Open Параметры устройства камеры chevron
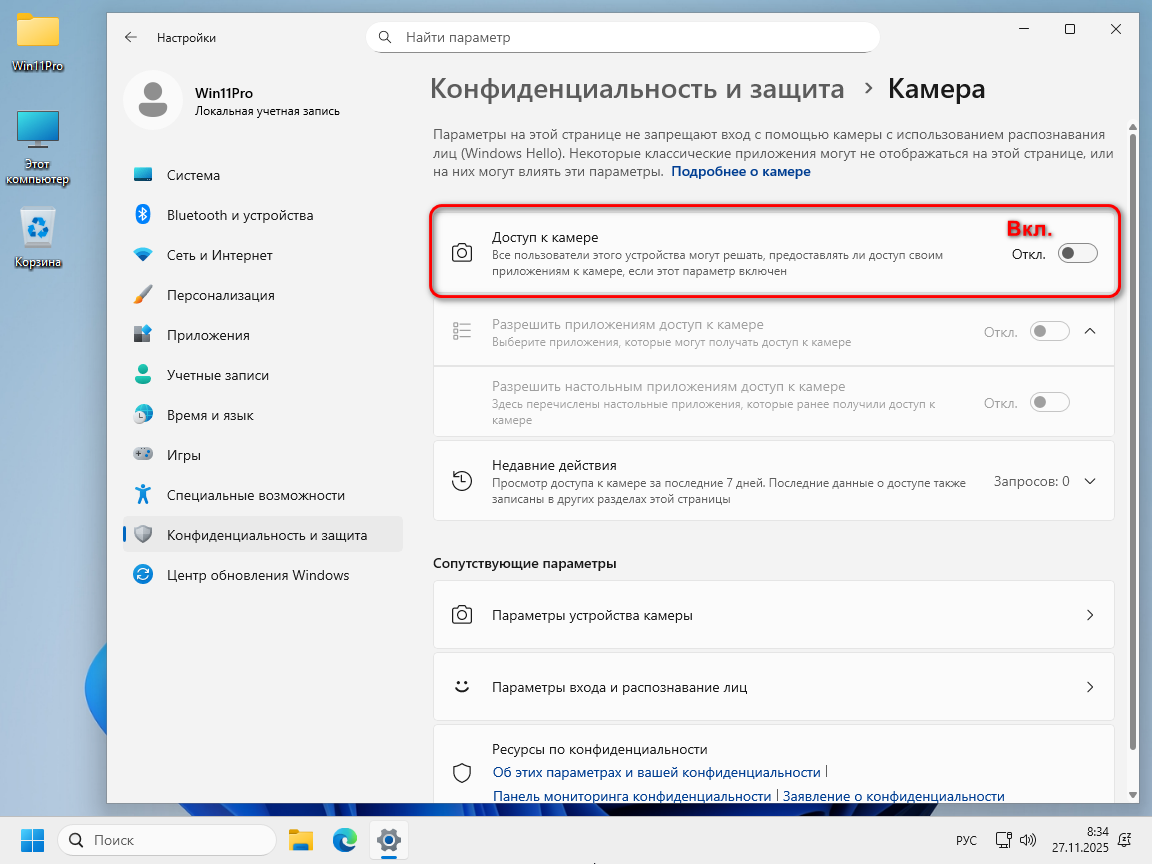The width and height of the screenshot is (1152, 864). click(x=1090, y=615)
